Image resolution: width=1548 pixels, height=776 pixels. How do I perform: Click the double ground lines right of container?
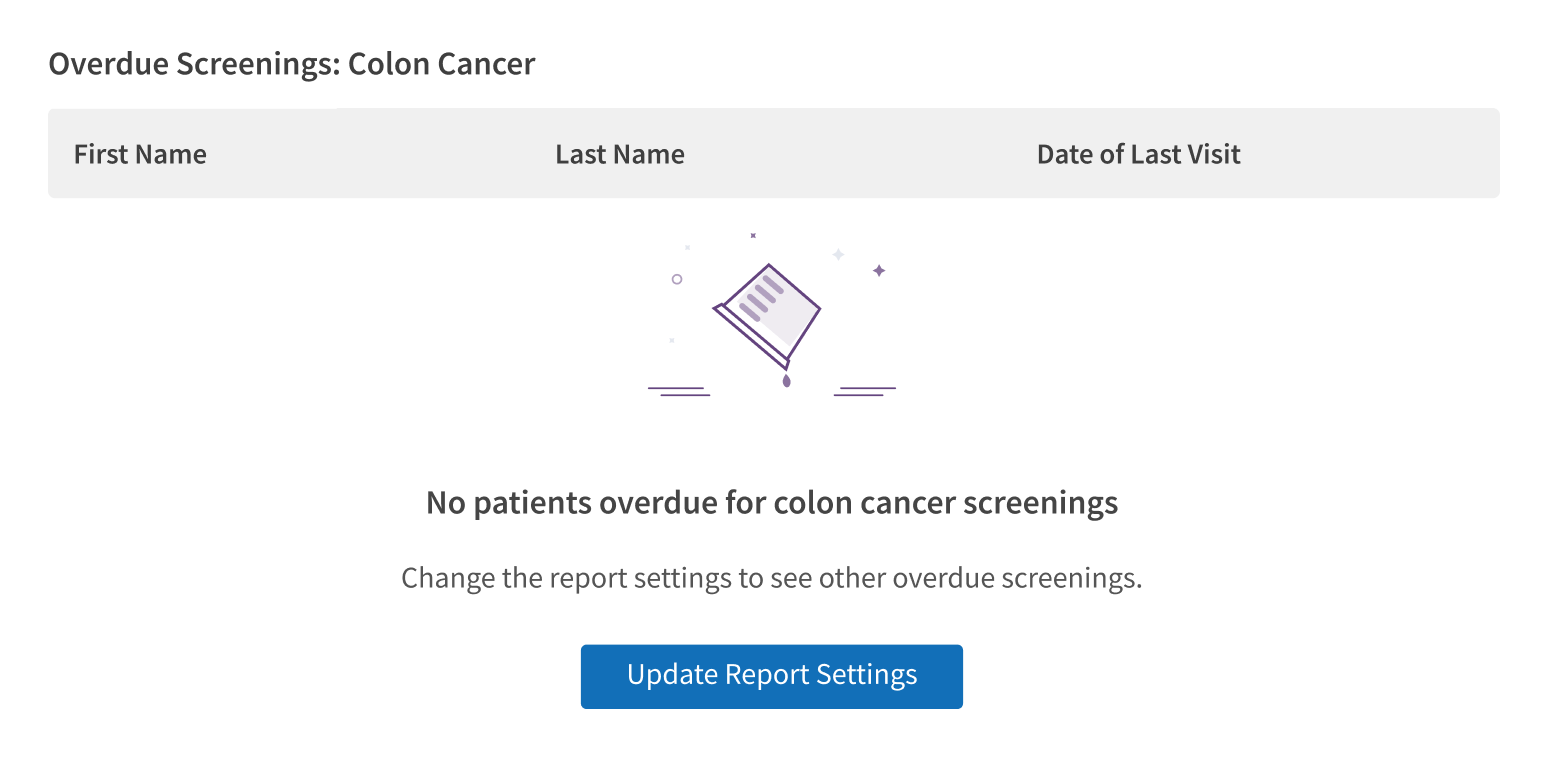point(865,391)
